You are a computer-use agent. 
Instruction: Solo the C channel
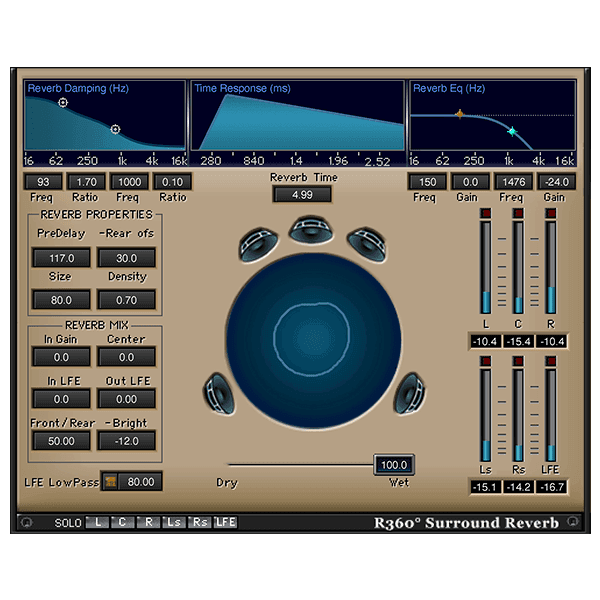(x=122, y=522)
